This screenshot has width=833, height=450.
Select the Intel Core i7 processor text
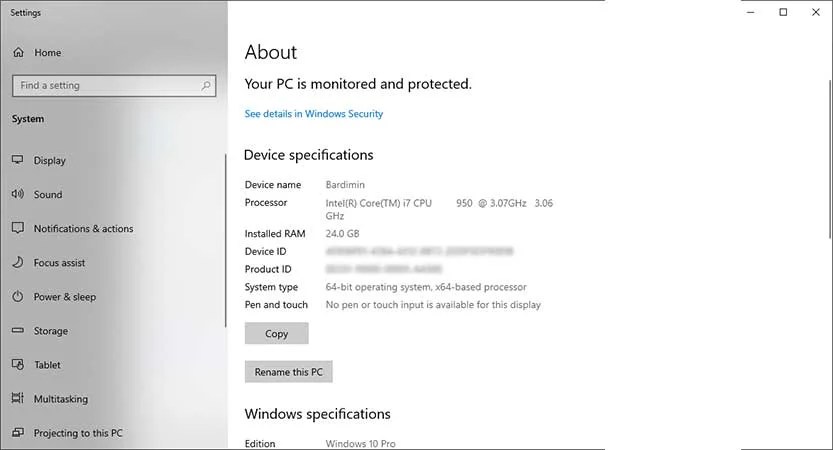coord(439,209)
